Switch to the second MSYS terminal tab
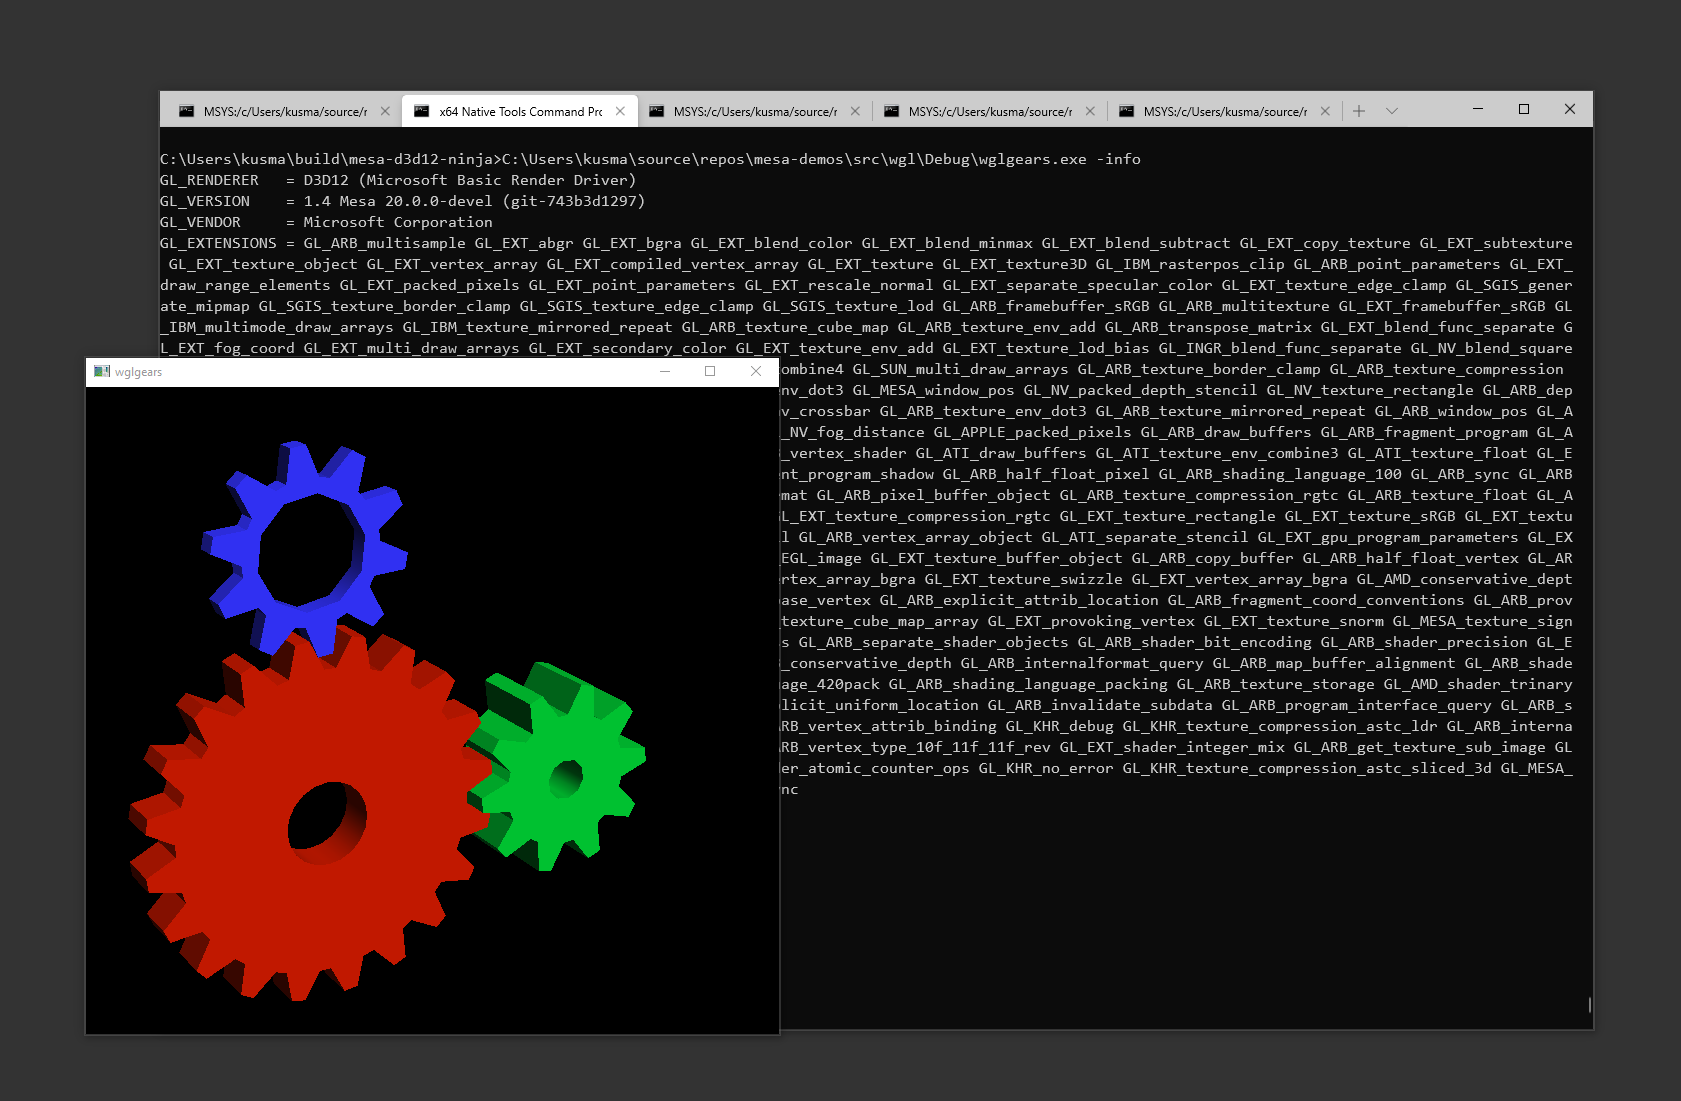1681x1101 pixels. 750,111
